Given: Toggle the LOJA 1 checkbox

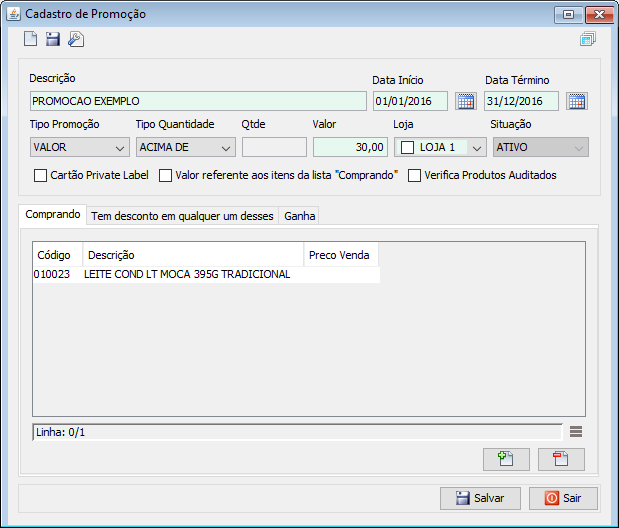Looking at the screenshot, I should click(407, 148).
